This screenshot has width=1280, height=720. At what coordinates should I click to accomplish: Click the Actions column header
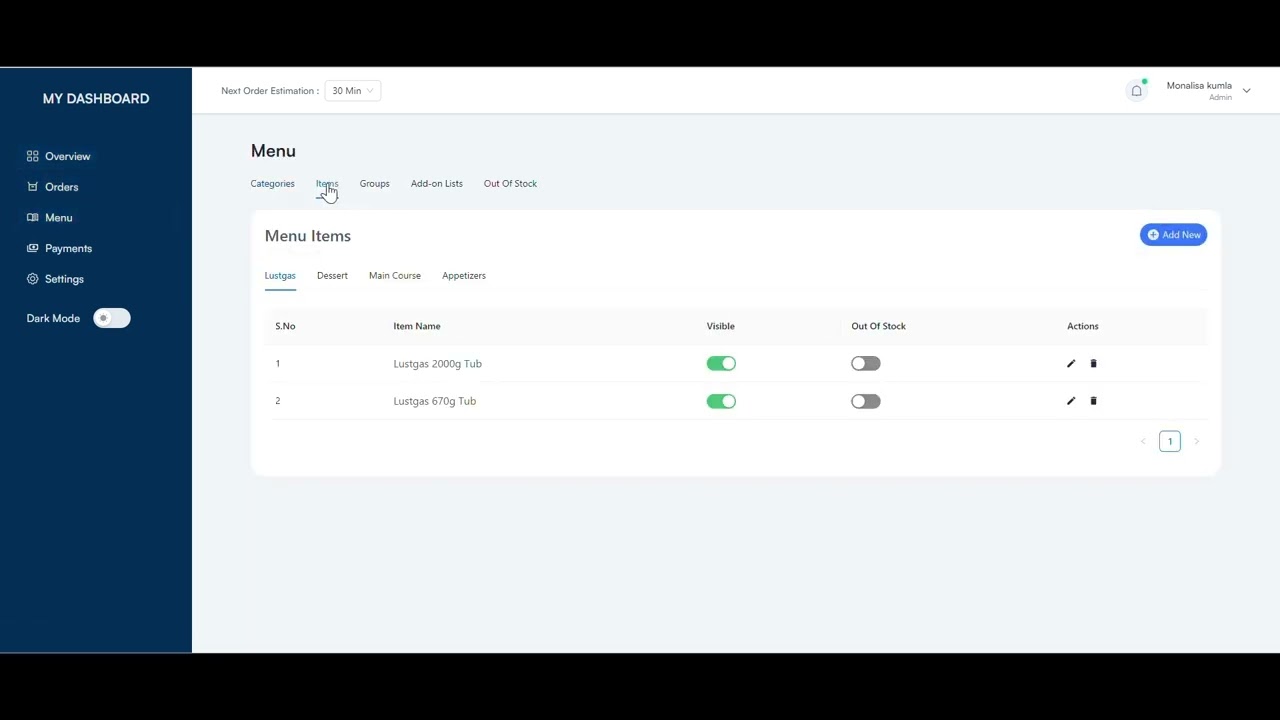[x=1082, y=326]
